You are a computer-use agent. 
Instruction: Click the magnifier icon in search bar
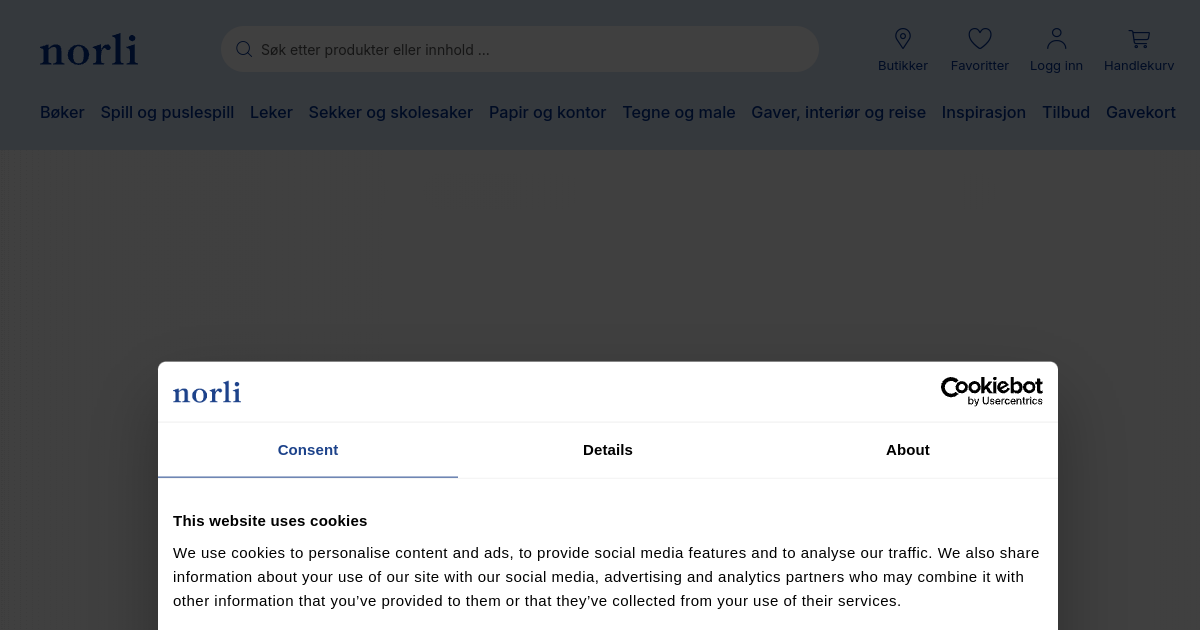point(244,49)
